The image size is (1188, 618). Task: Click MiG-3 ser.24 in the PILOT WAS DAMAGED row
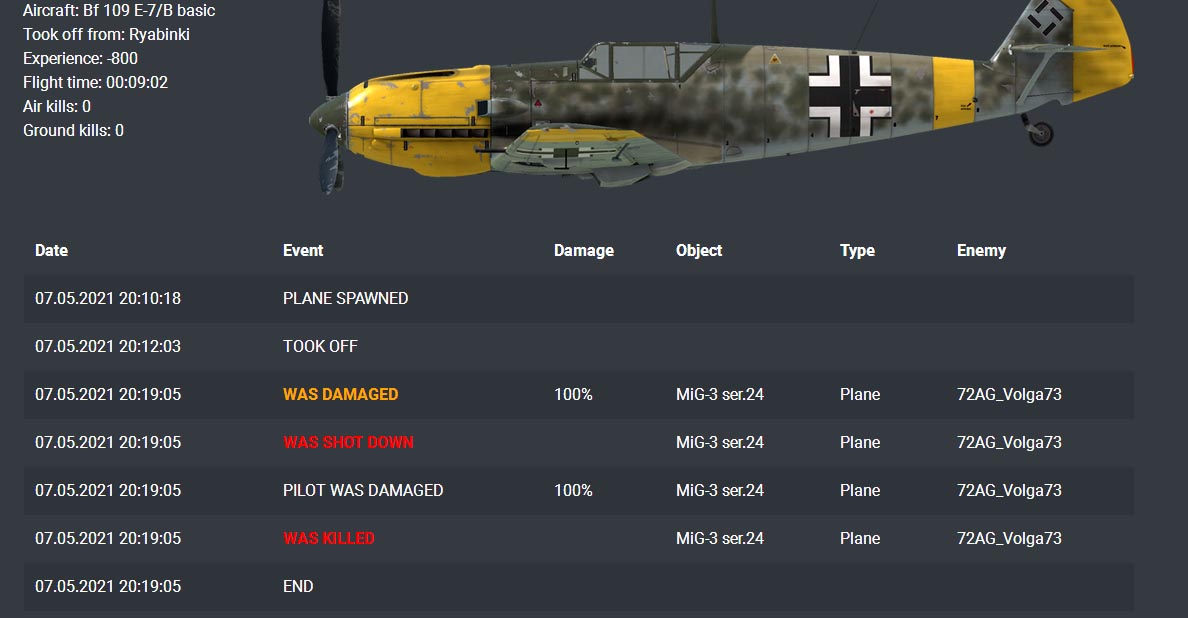click(x=720, y=490)
